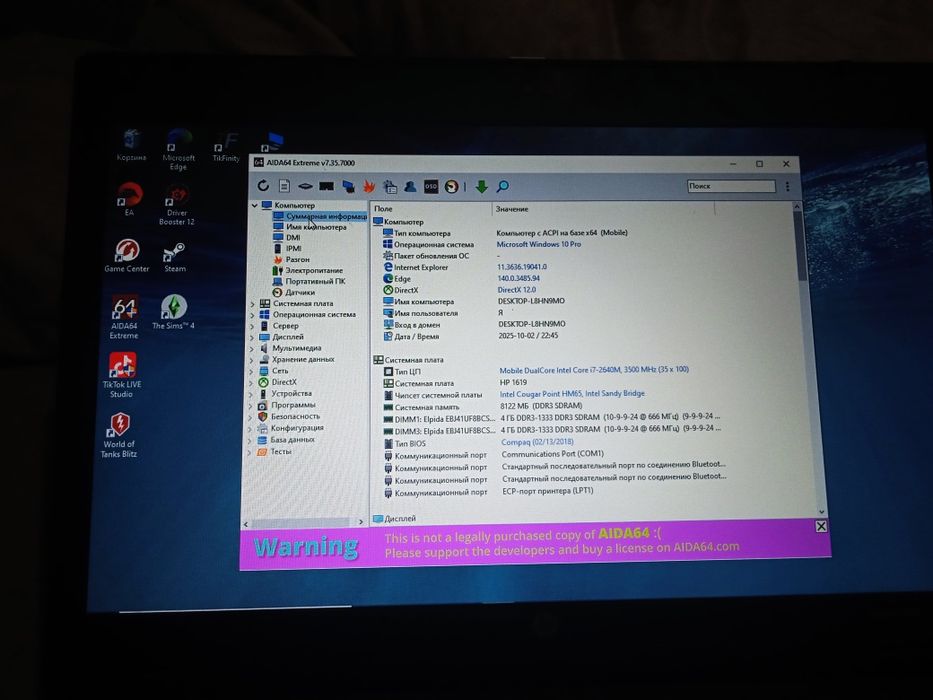Screen dimensions: 933x700
Task: Select the Системная память row
Action: point(482,407)
